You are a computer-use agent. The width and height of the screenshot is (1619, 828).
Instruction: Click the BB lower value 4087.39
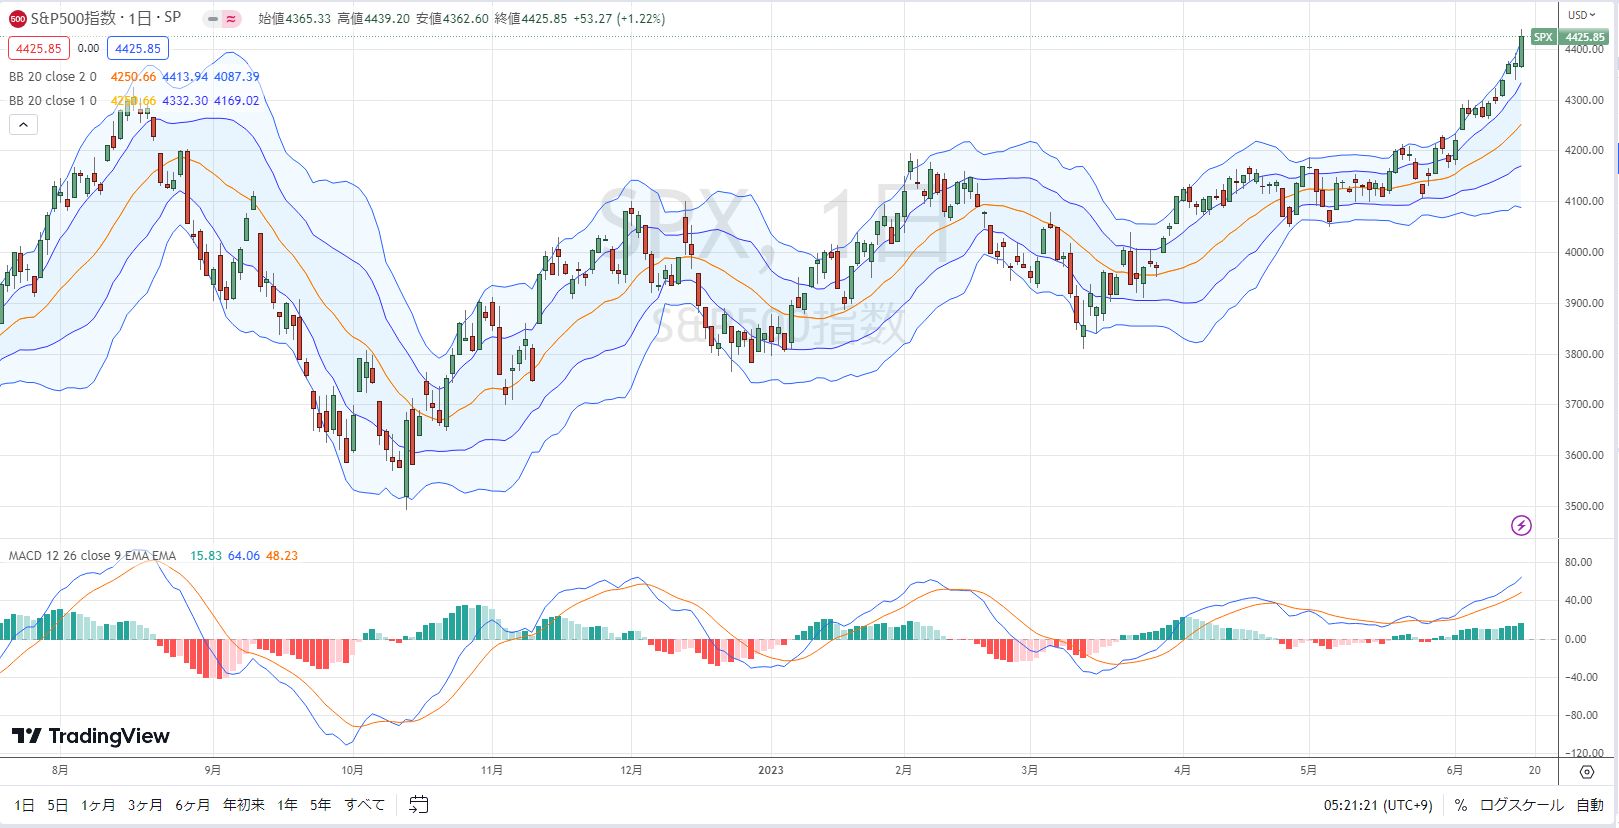(x=236, y=77)
